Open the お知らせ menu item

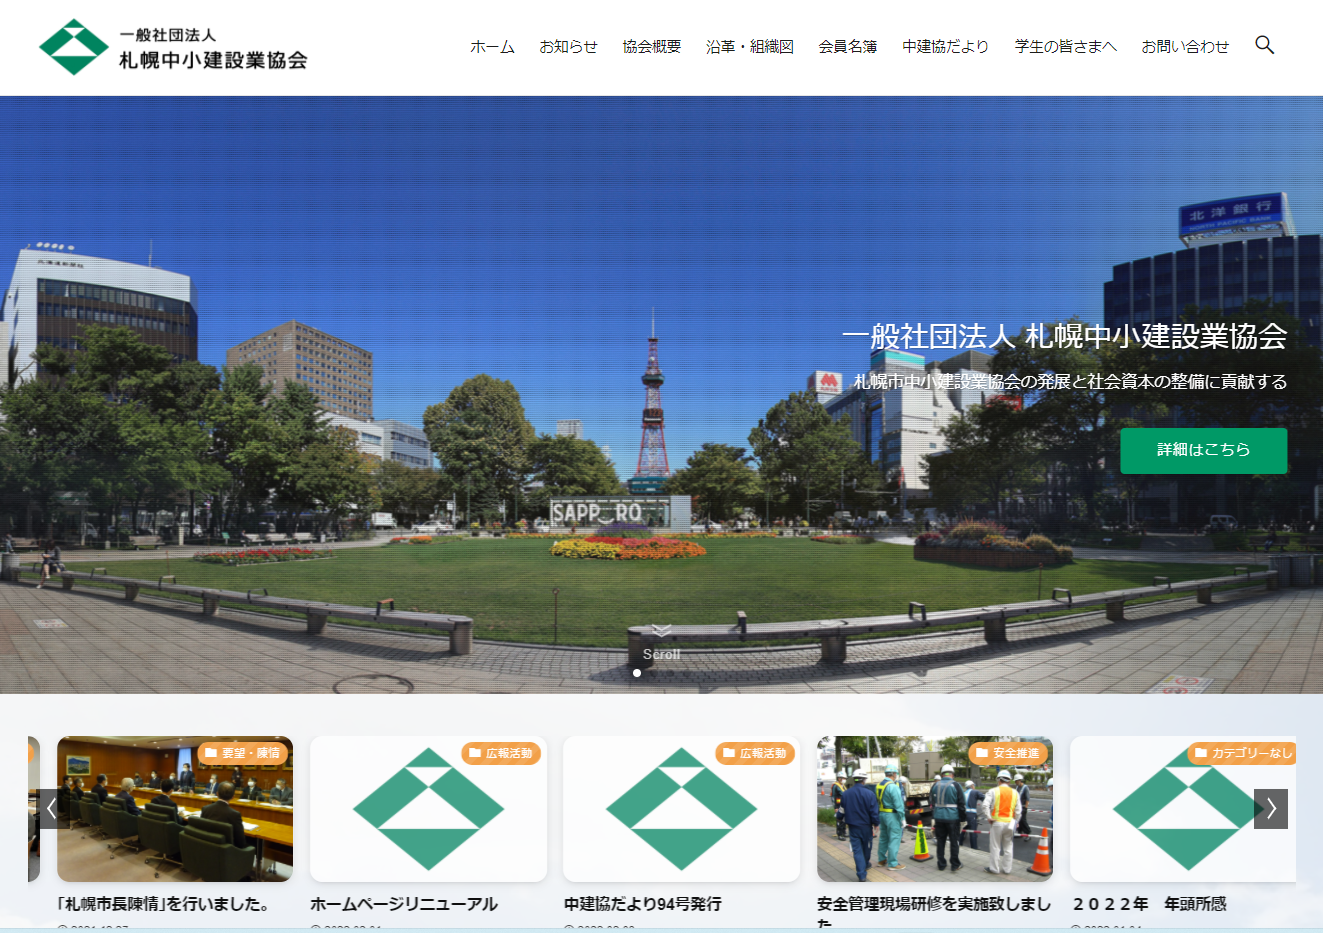(x=568, y=47)
